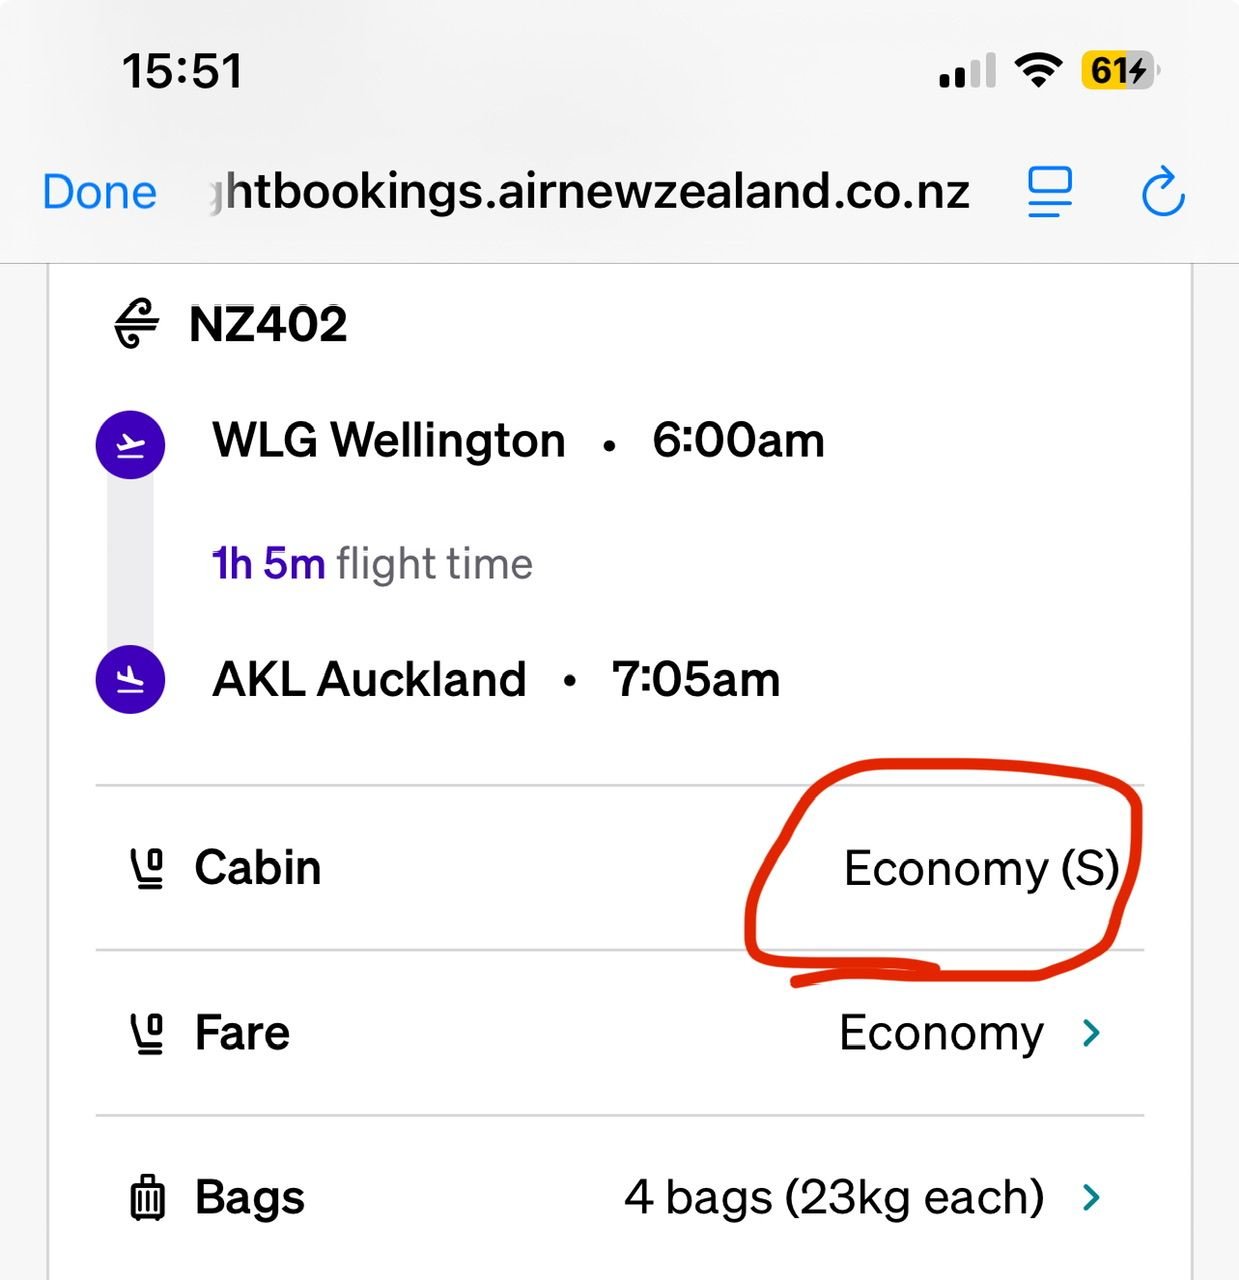Tap the seat icon beside Fare
Image resolution: width=1239 pixels, height=1280 pixels.
(148, 1033)
